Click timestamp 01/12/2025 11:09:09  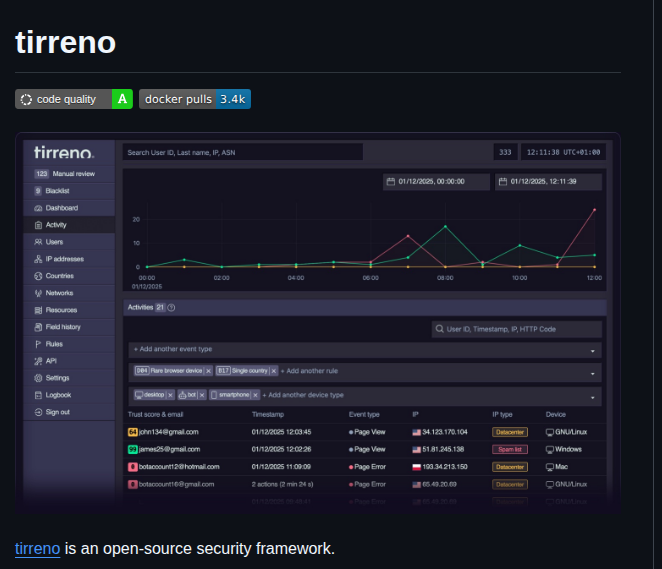coord(281,467)
